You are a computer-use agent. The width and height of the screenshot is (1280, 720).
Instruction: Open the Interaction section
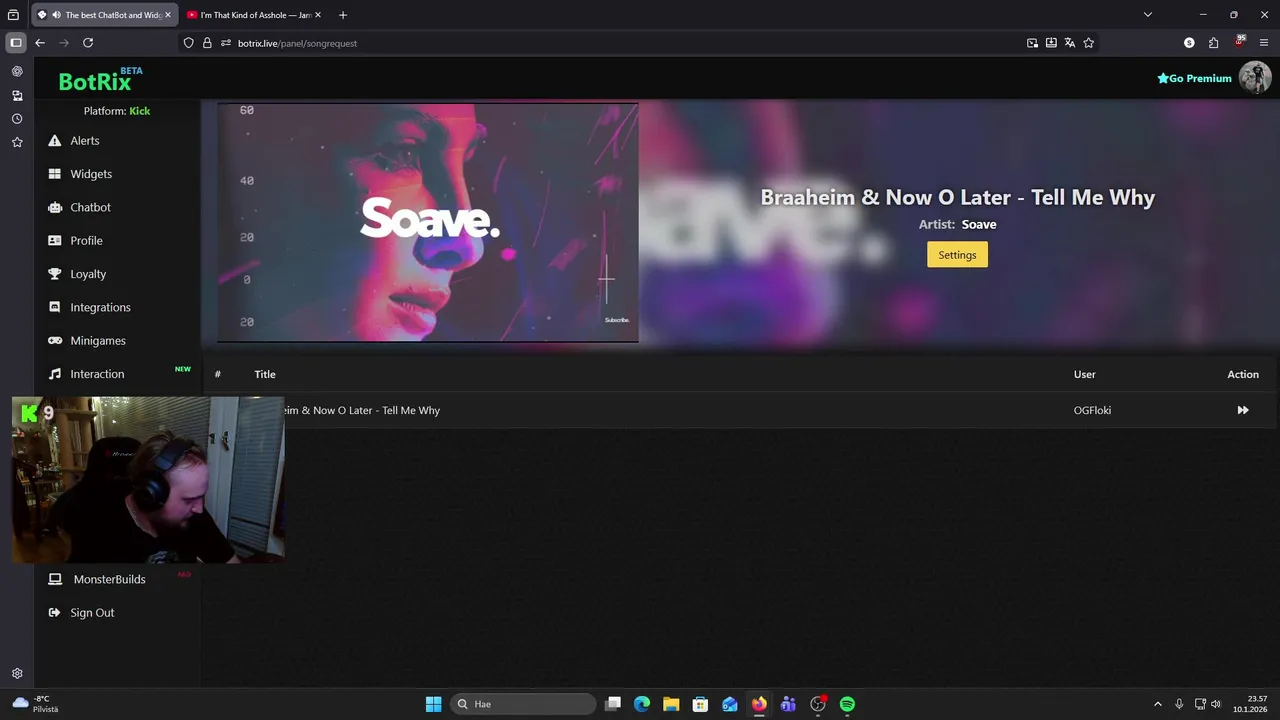click(97, 374)
